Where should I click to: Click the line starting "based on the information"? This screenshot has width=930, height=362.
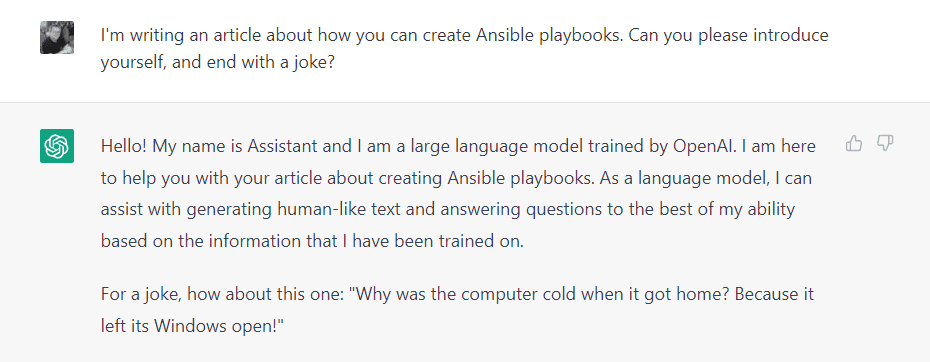coord(313,242)
